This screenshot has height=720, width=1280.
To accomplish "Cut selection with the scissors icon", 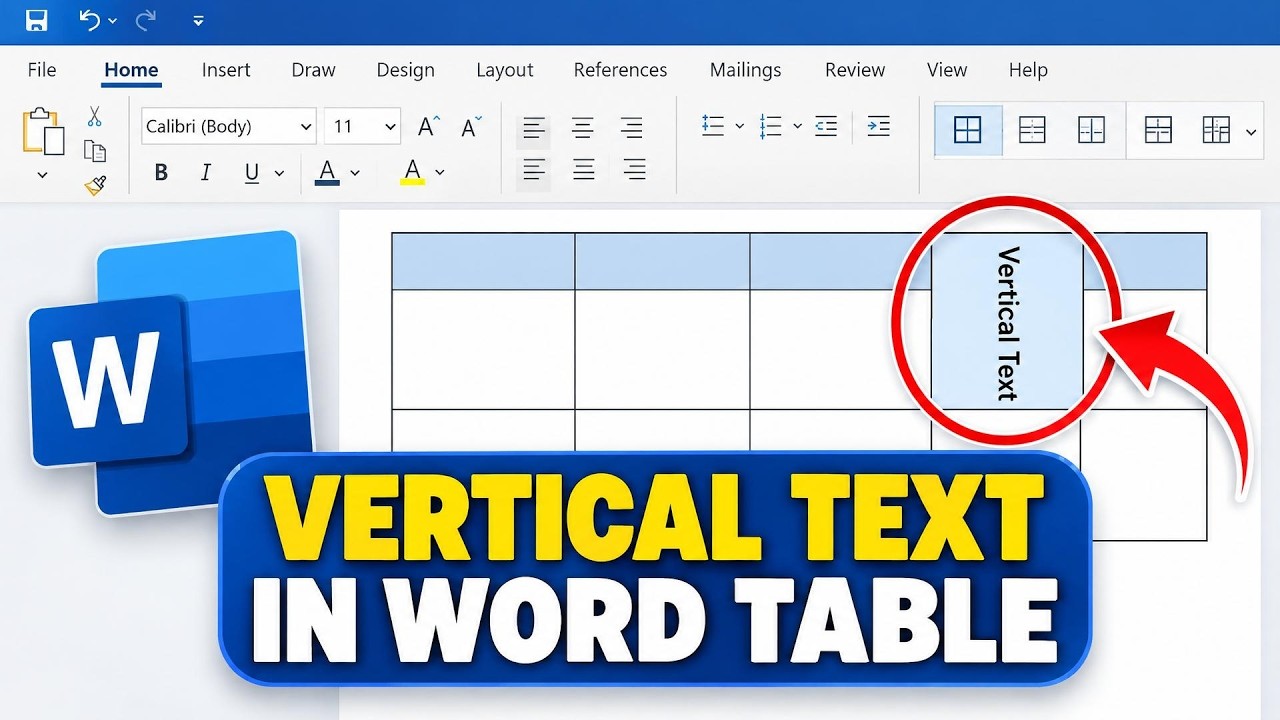I will tap(95, 117).
